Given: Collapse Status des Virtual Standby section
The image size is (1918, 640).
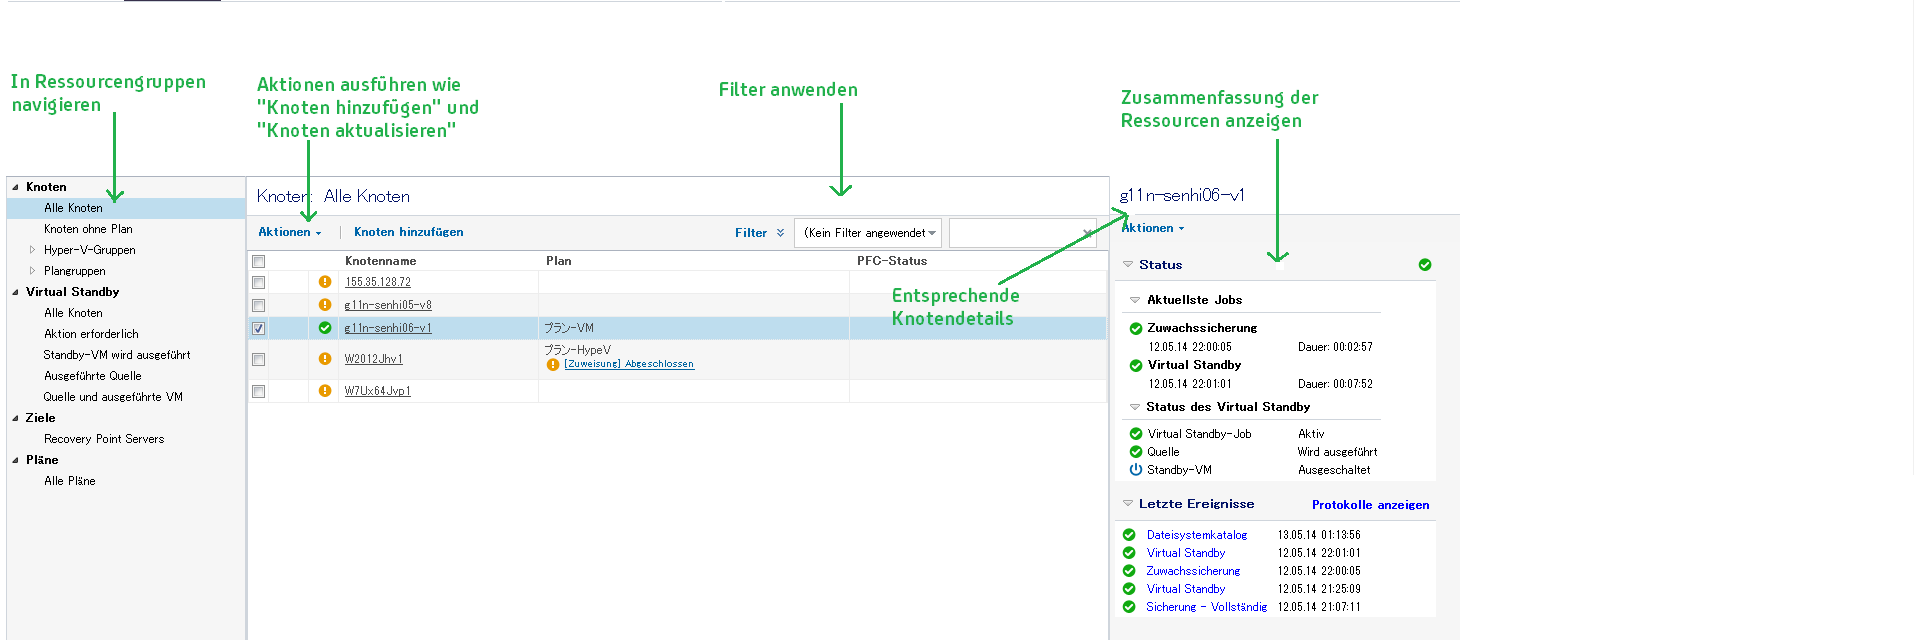Looking at the screenshot, I should 1135,407.
